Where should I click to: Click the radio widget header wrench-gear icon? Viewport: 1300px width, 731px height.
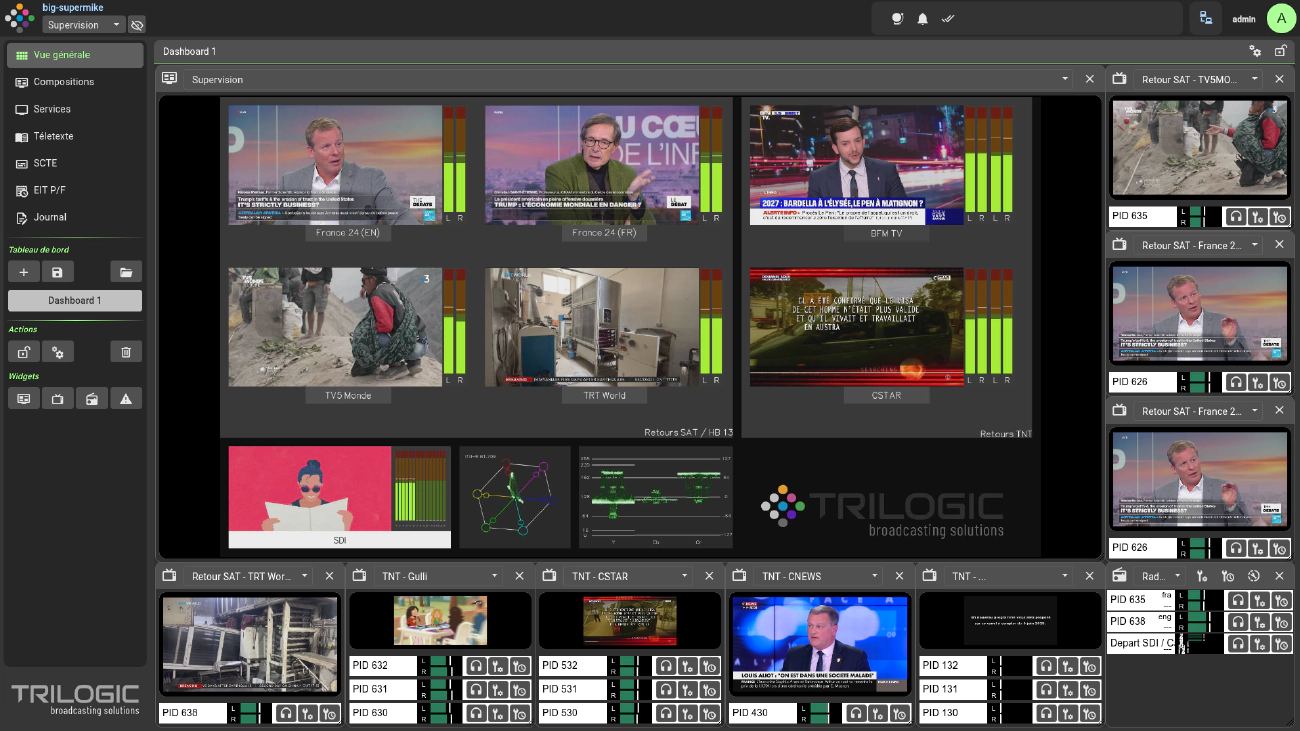tap(1203, 576)
